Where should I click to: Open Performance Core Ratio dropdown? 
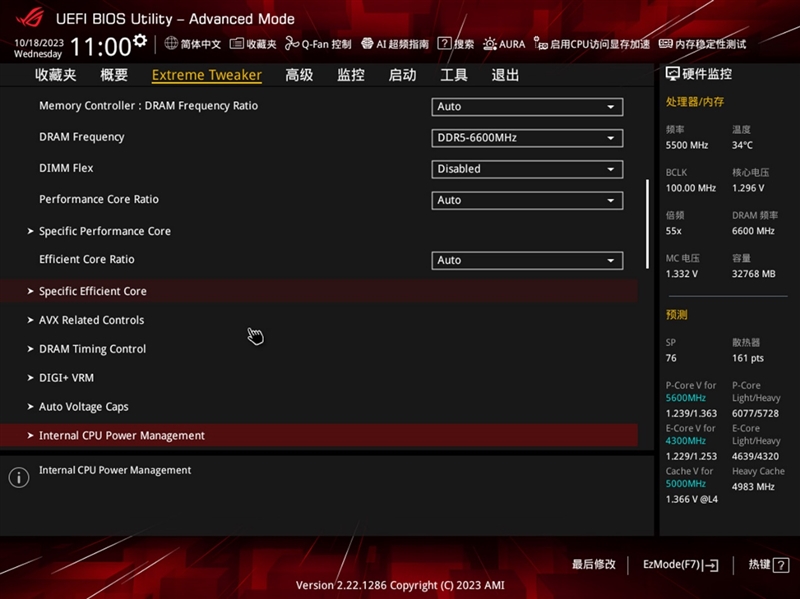coord(527,200)
